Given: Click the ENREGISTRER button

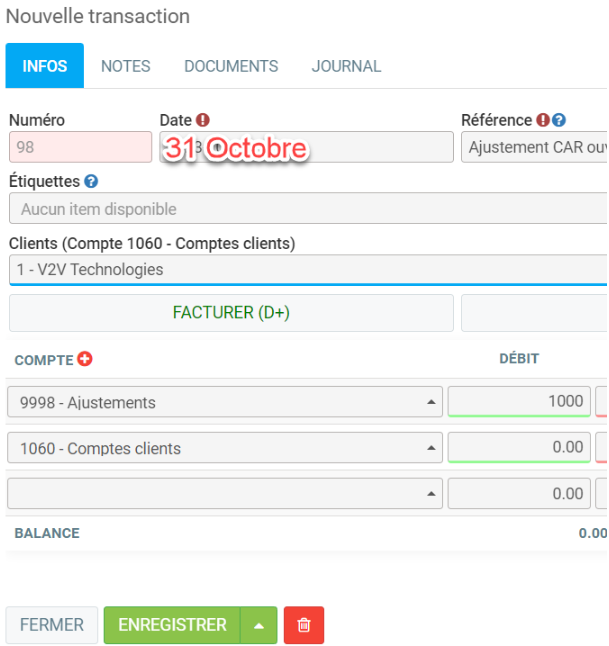Looking at the screenshot, I should (172, 625).
